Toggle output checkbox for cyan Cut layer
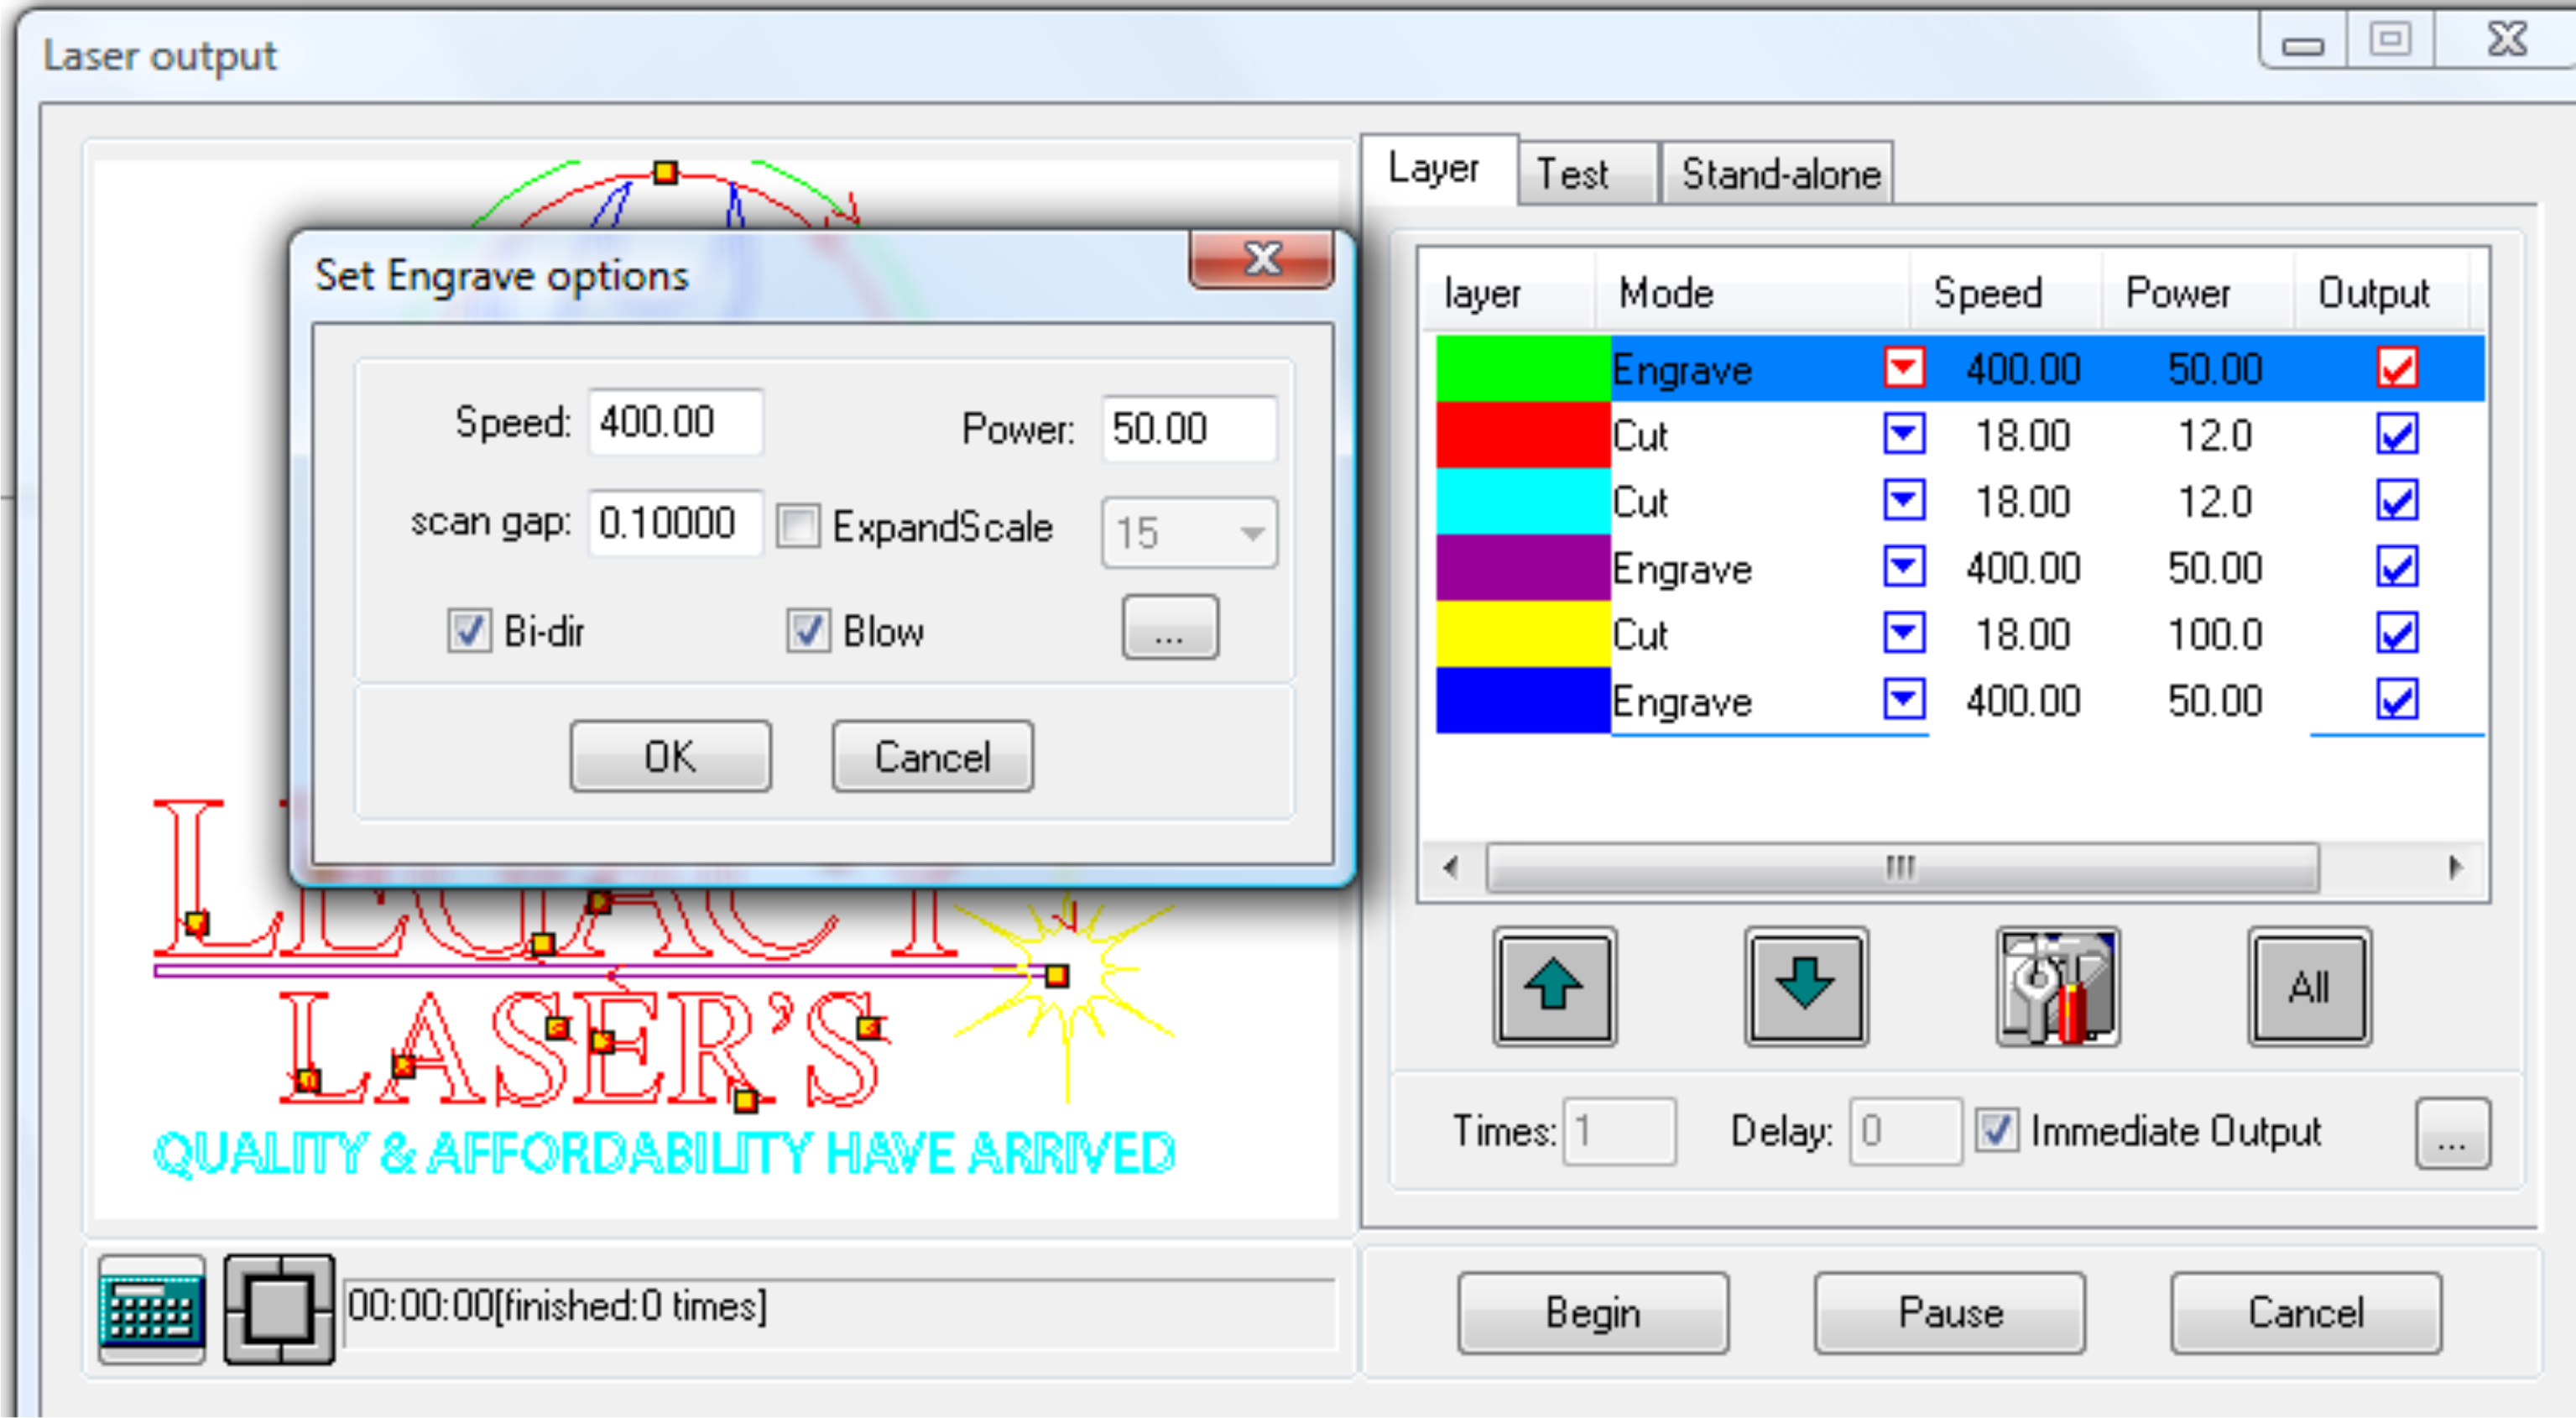 [x=2397, y=501]
